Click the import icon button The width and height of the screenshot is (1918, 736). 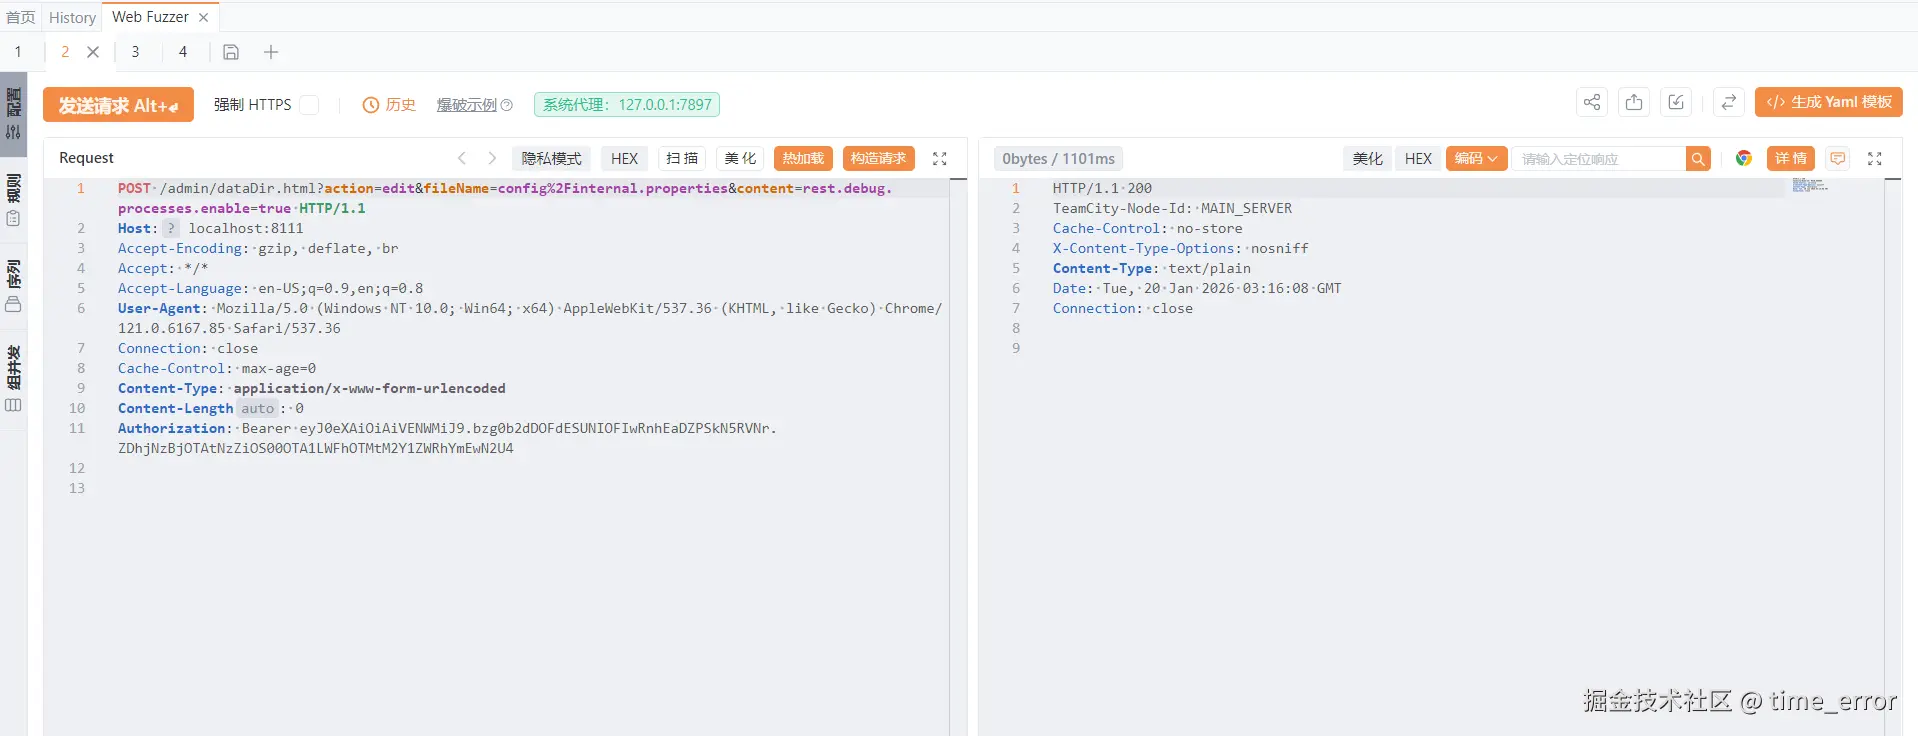[x=1676, y=102]
